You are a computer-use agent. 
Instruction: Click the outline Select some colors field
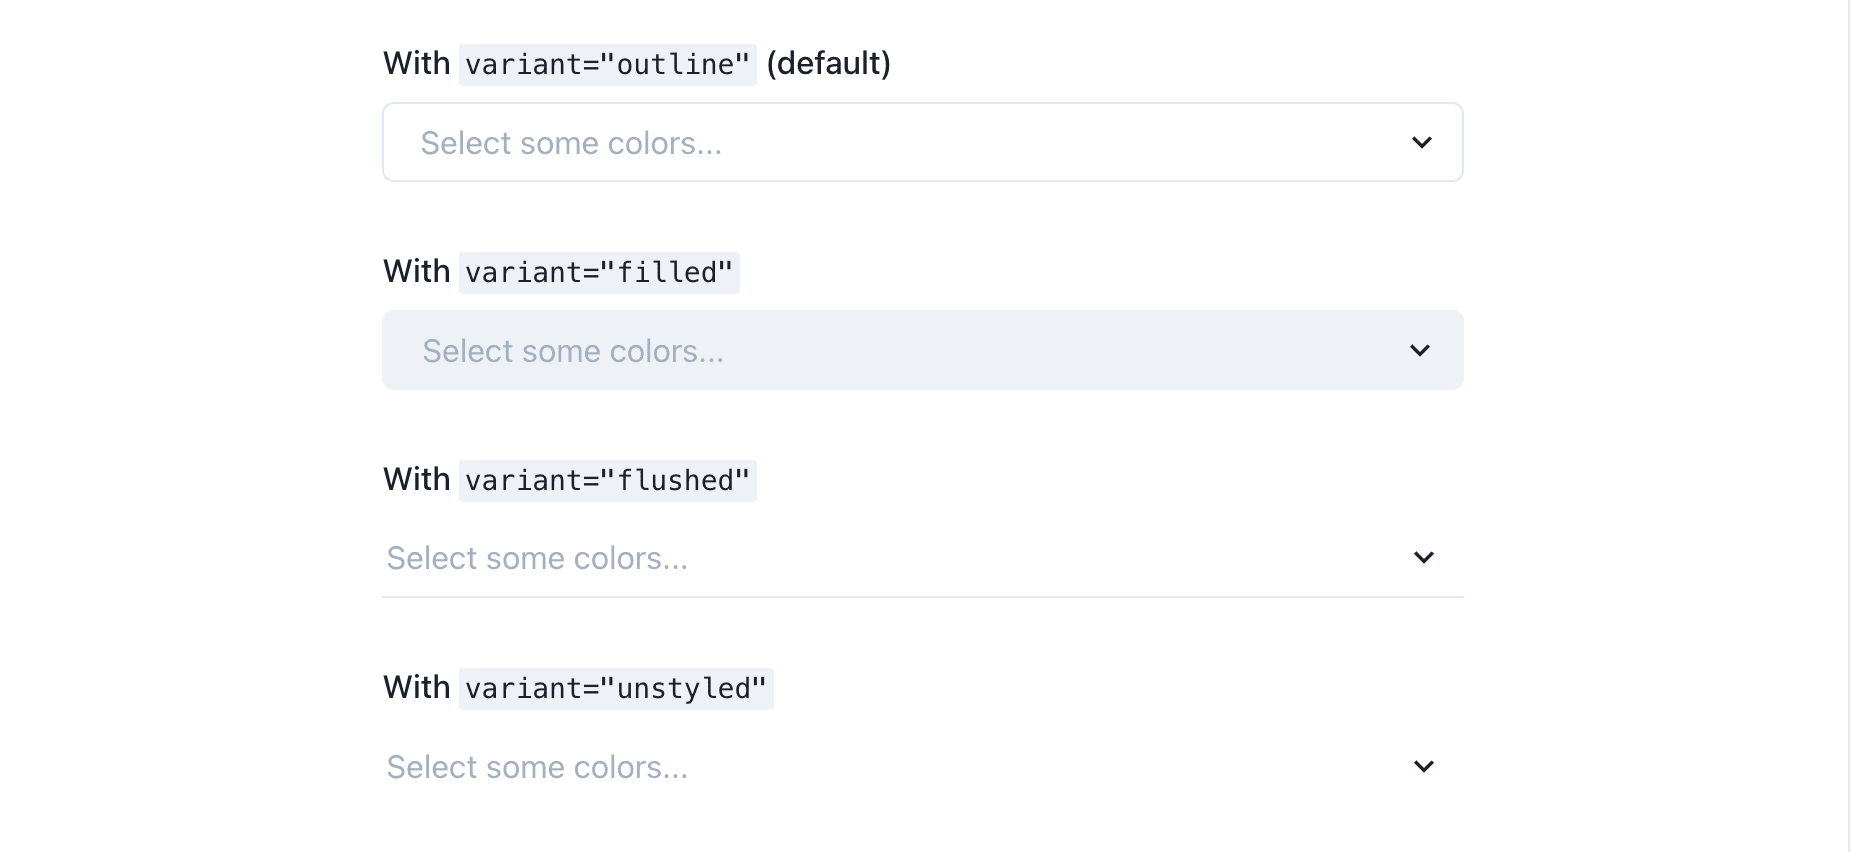tap(700, 142)
